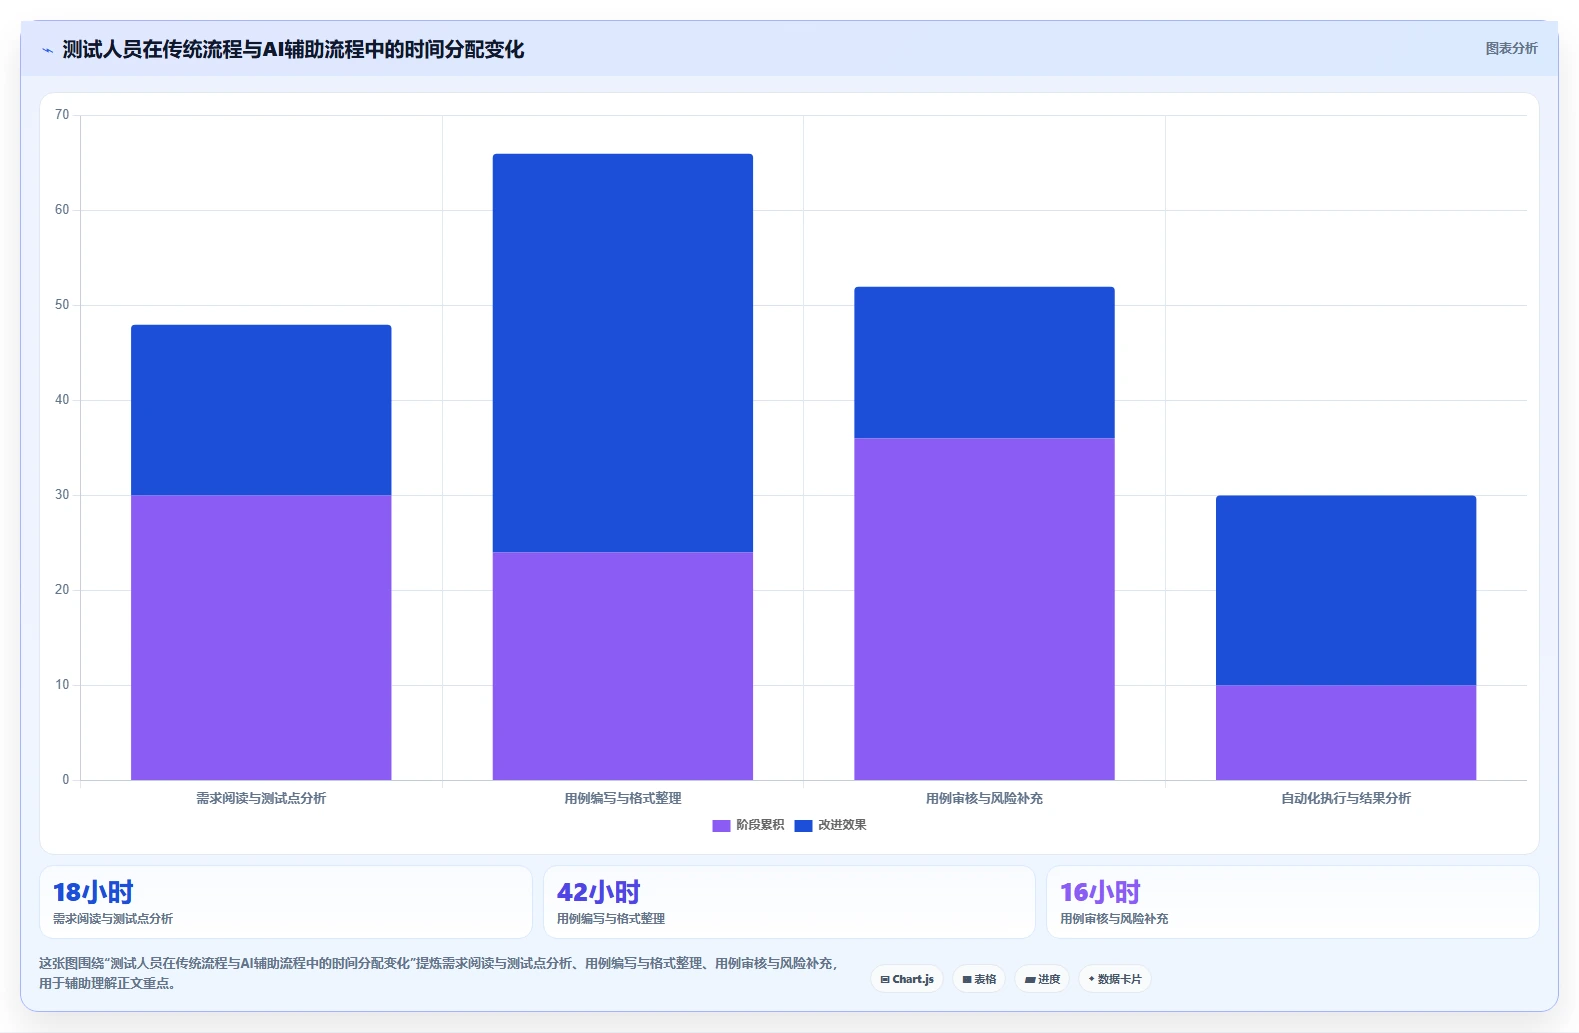The width and height of the screenshot is (1579, 1033).
Task: Click the chart title icon next to 测试人员
Action: [47, 50]
